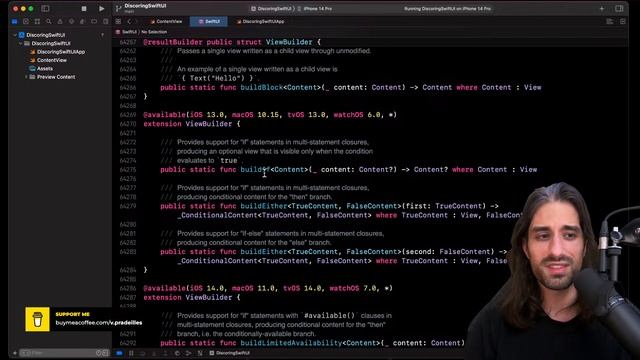
Task: Go forward in editor history
Action: [136, 21]
